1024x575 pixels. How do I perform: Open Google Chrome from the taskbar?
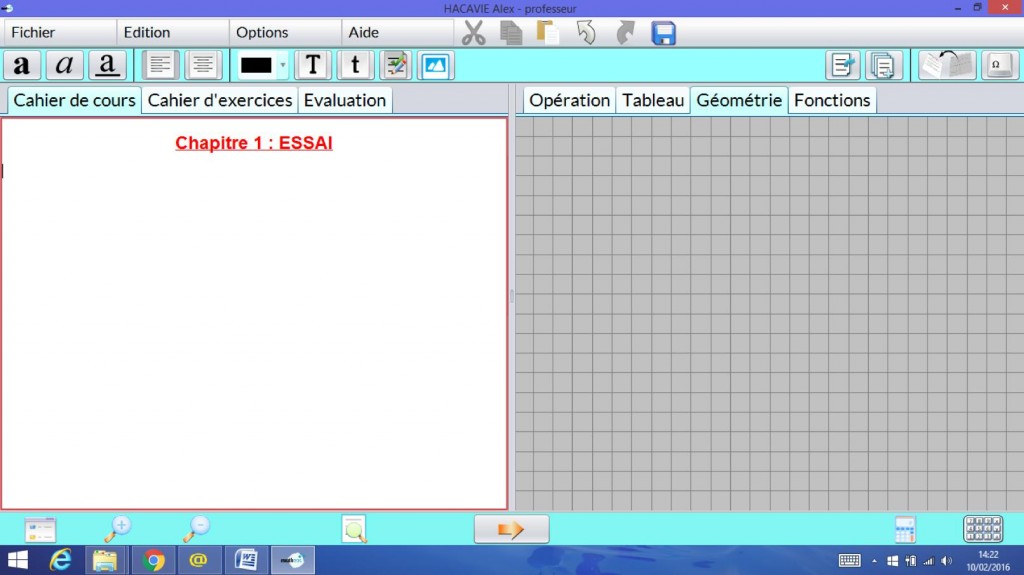point(154,560)
